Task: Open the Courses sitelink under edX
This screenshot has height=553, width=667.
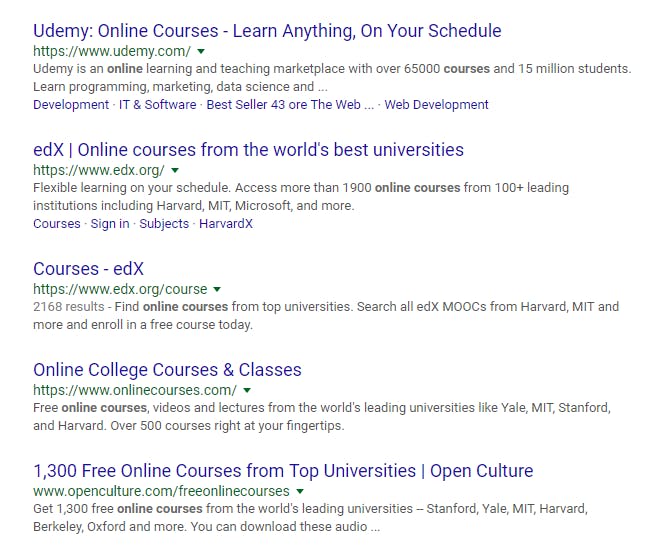Action: point(57,224)
